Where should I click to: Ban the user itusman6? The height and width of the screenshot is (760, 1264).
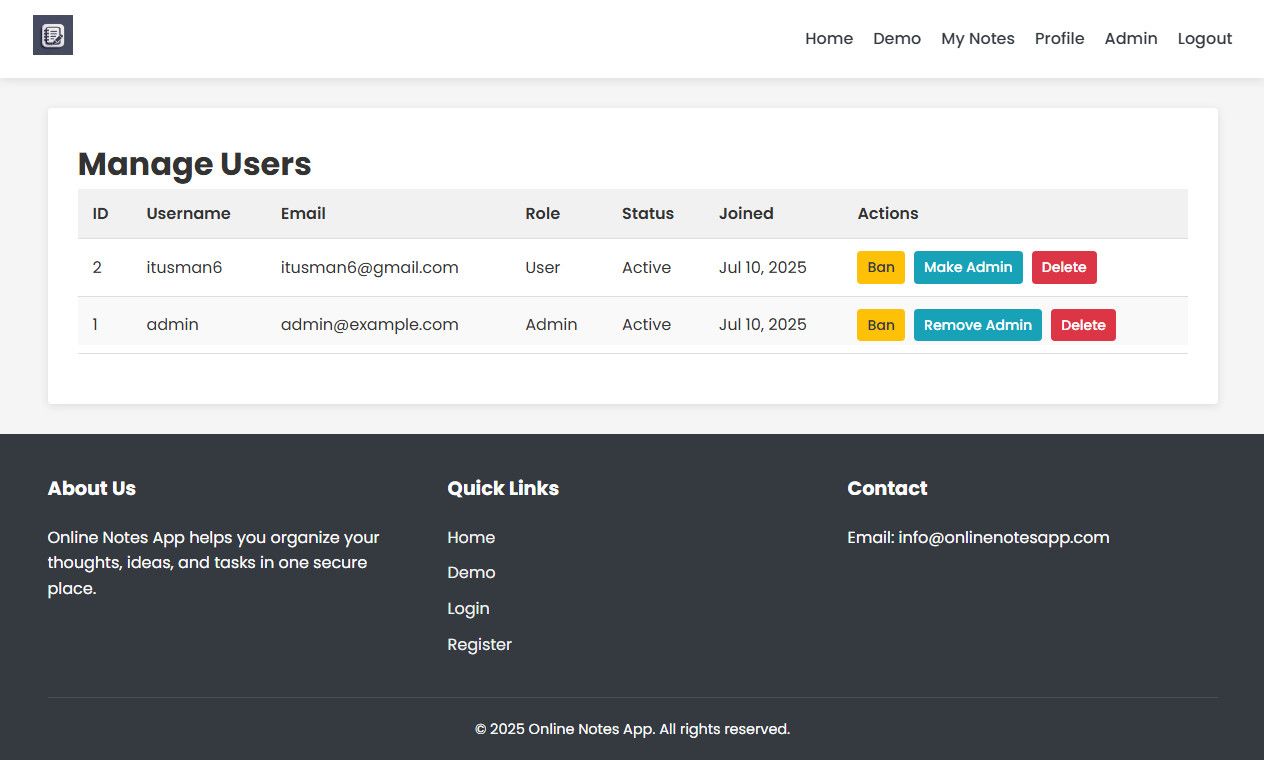point(880,267)
